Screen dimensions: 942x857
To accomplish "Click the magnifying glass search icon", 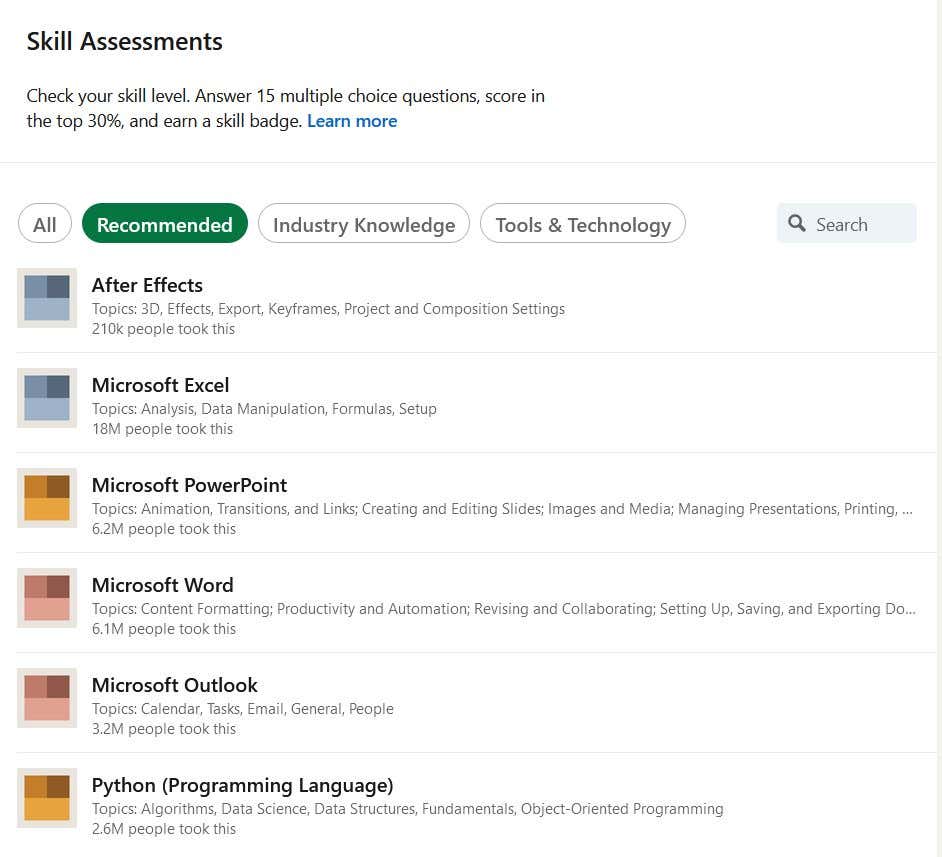I will point(796,224).
